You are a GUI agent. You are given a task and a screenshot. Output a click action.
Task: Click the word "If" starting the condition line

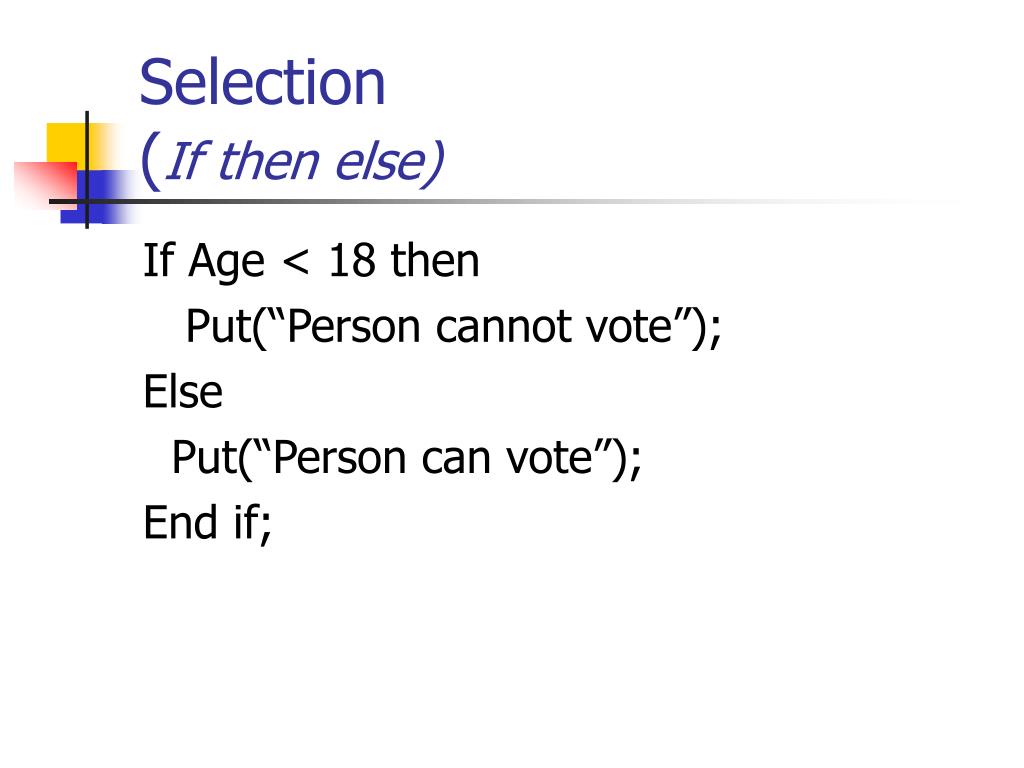(159, 262)
